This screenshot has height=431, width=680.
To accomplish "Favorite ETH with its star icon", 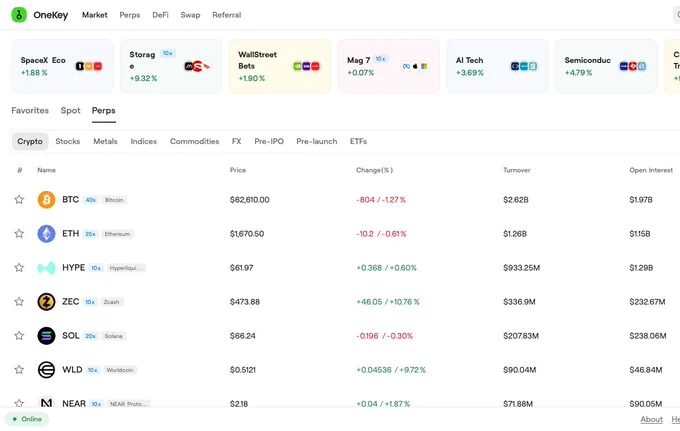I will point(19,234).
